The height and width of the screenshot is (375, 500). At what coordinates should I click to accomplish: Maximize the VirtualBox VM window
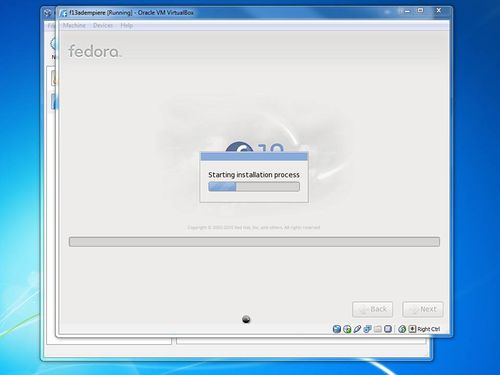(421, 11)
